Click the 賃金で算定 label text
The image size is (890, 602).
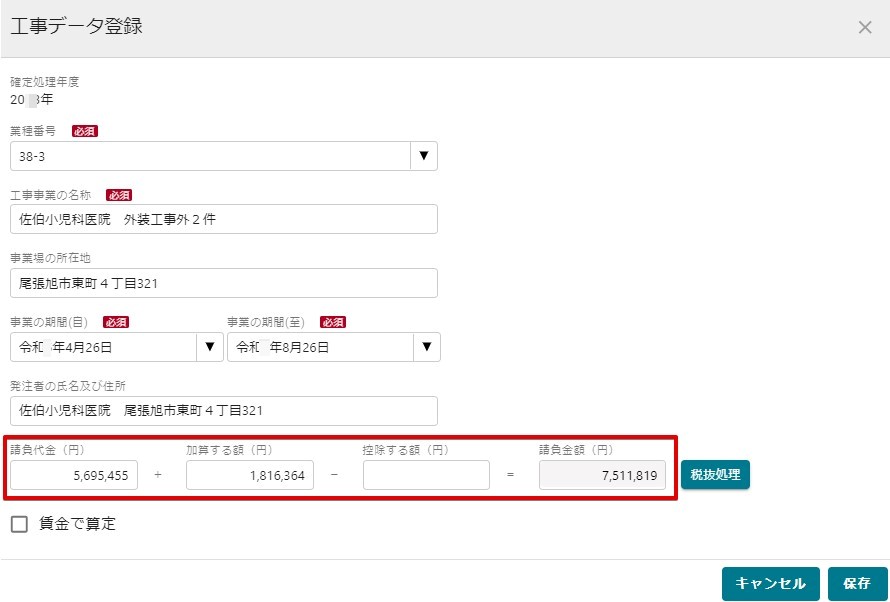point(77,524)
